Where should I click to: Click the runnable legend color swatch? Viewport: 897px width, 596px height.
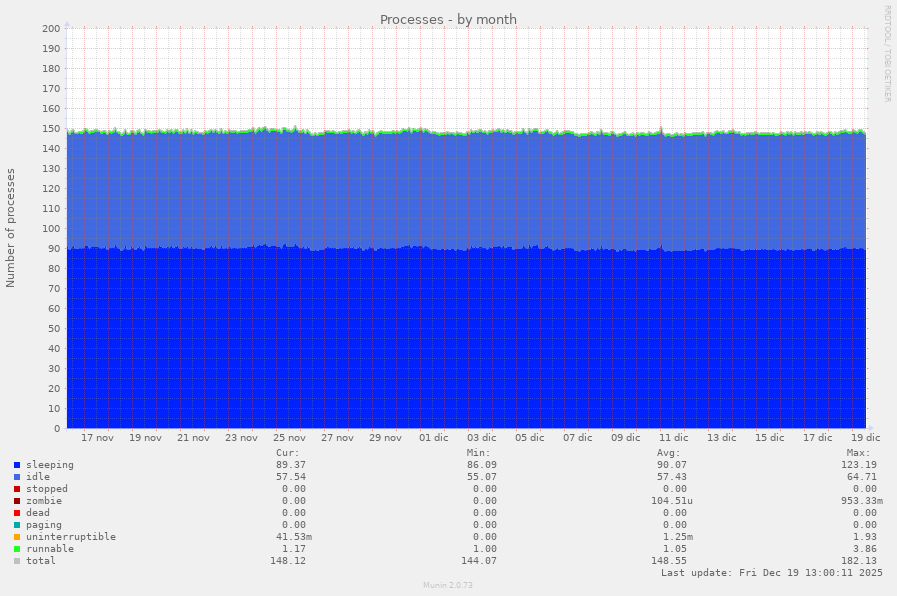[17, 549]
